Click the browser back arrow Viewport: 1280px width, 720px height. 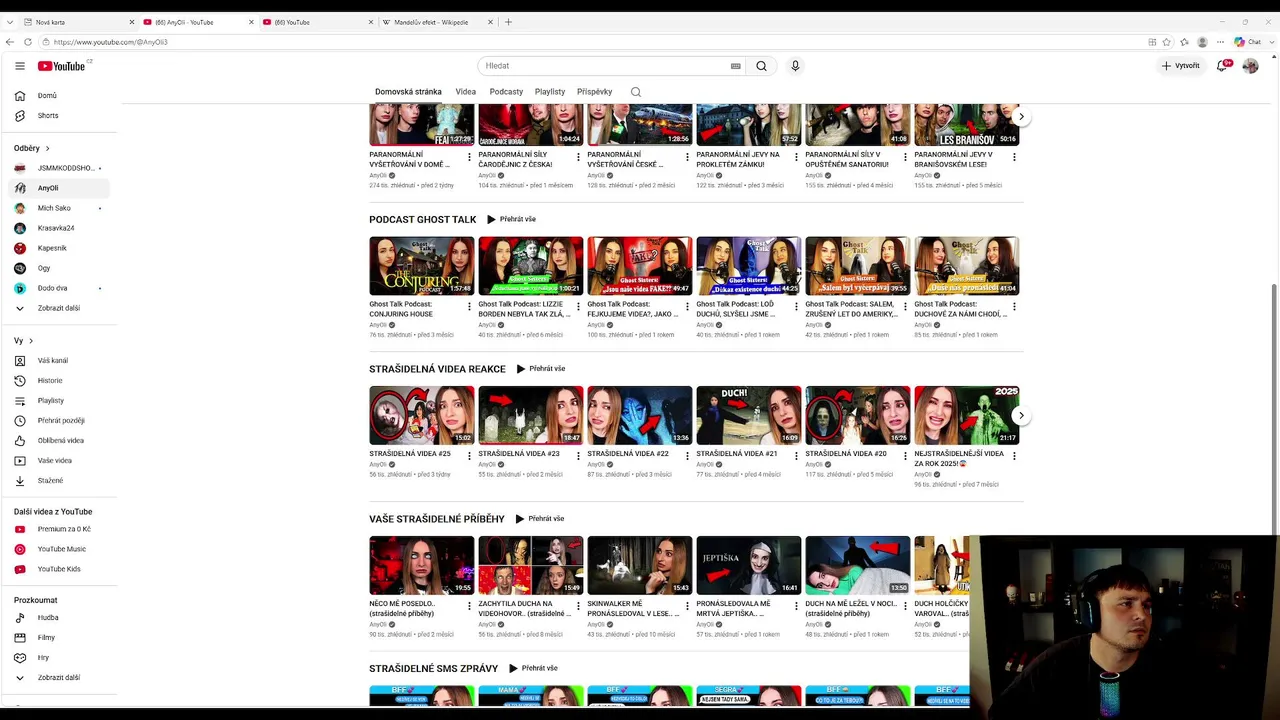(10, 42)
